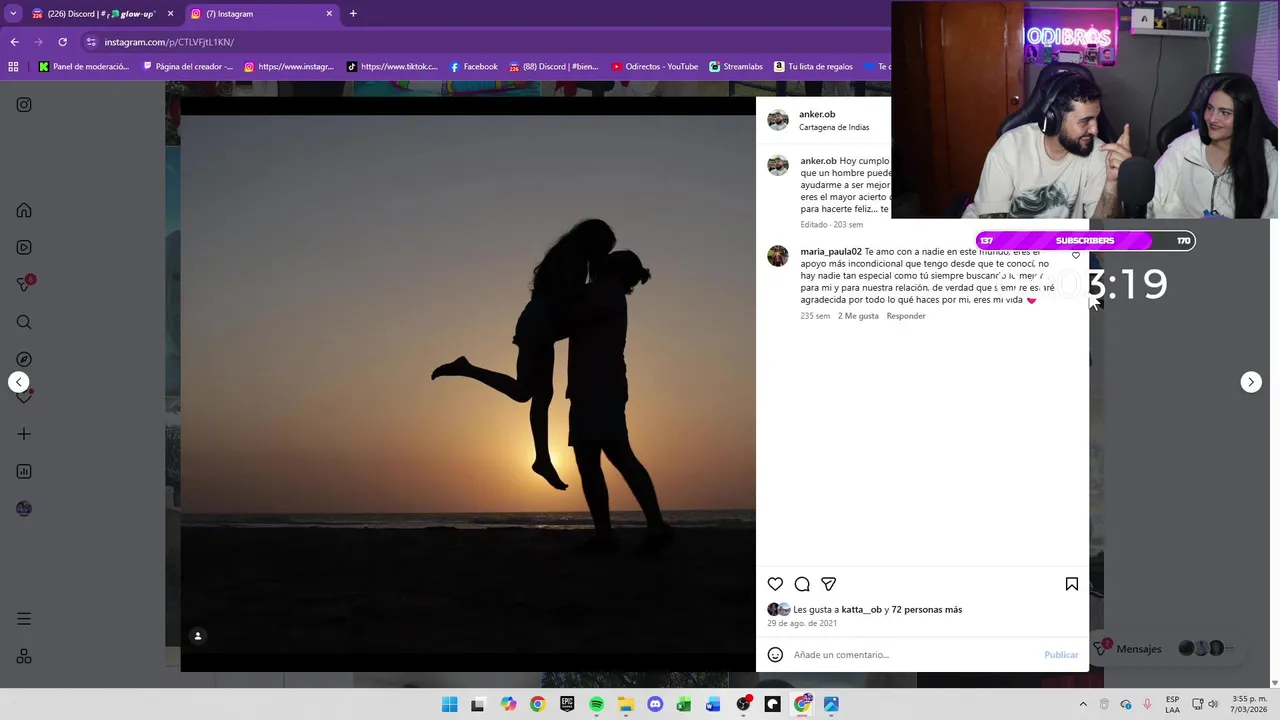Open Windows Start menu

(450, 704)
